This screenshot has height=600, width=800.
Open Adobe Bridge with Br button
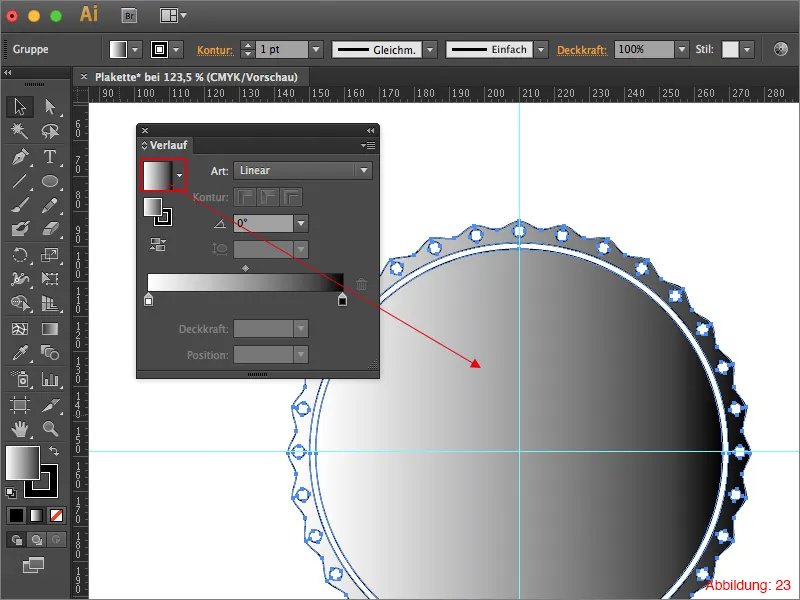[x=130, y=16]
